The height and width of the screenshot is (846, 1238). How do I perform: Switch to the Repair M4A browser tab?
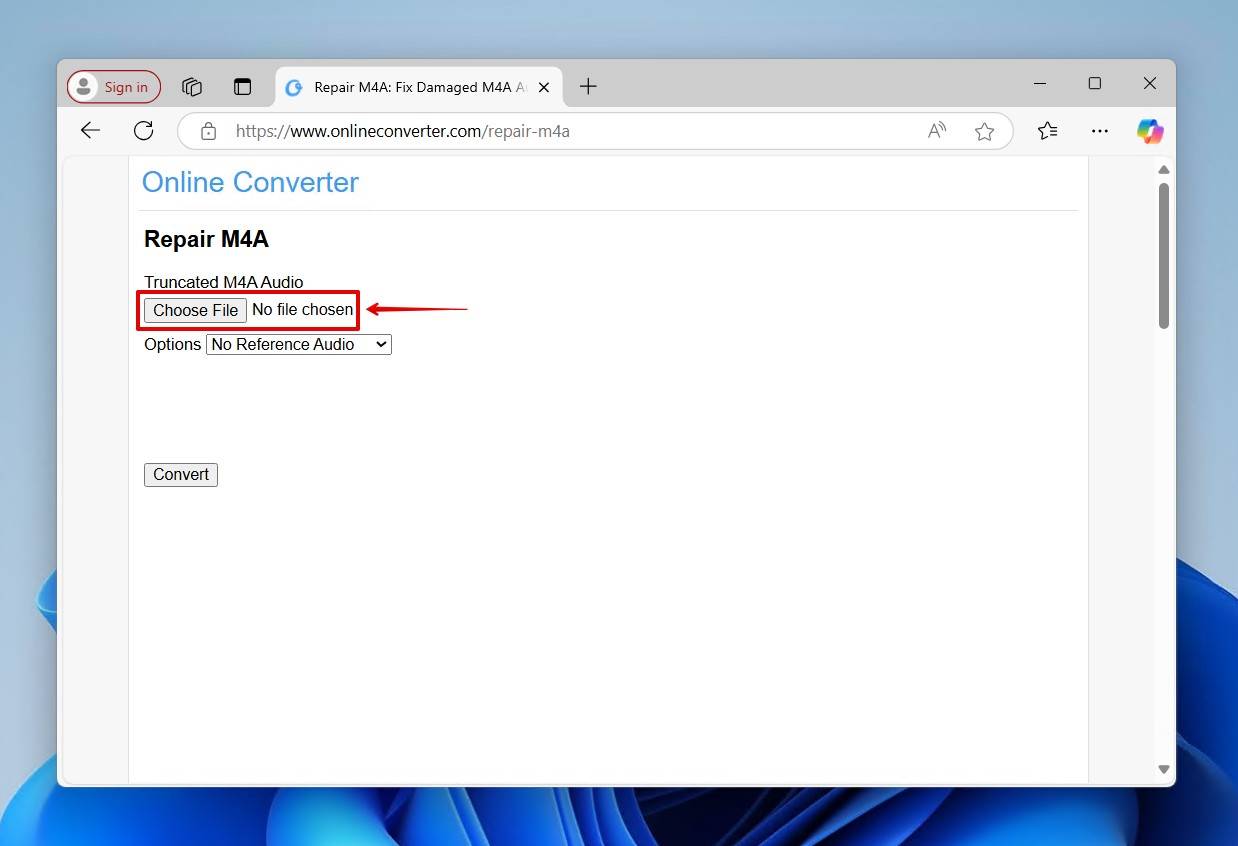(x=410, y=87)
